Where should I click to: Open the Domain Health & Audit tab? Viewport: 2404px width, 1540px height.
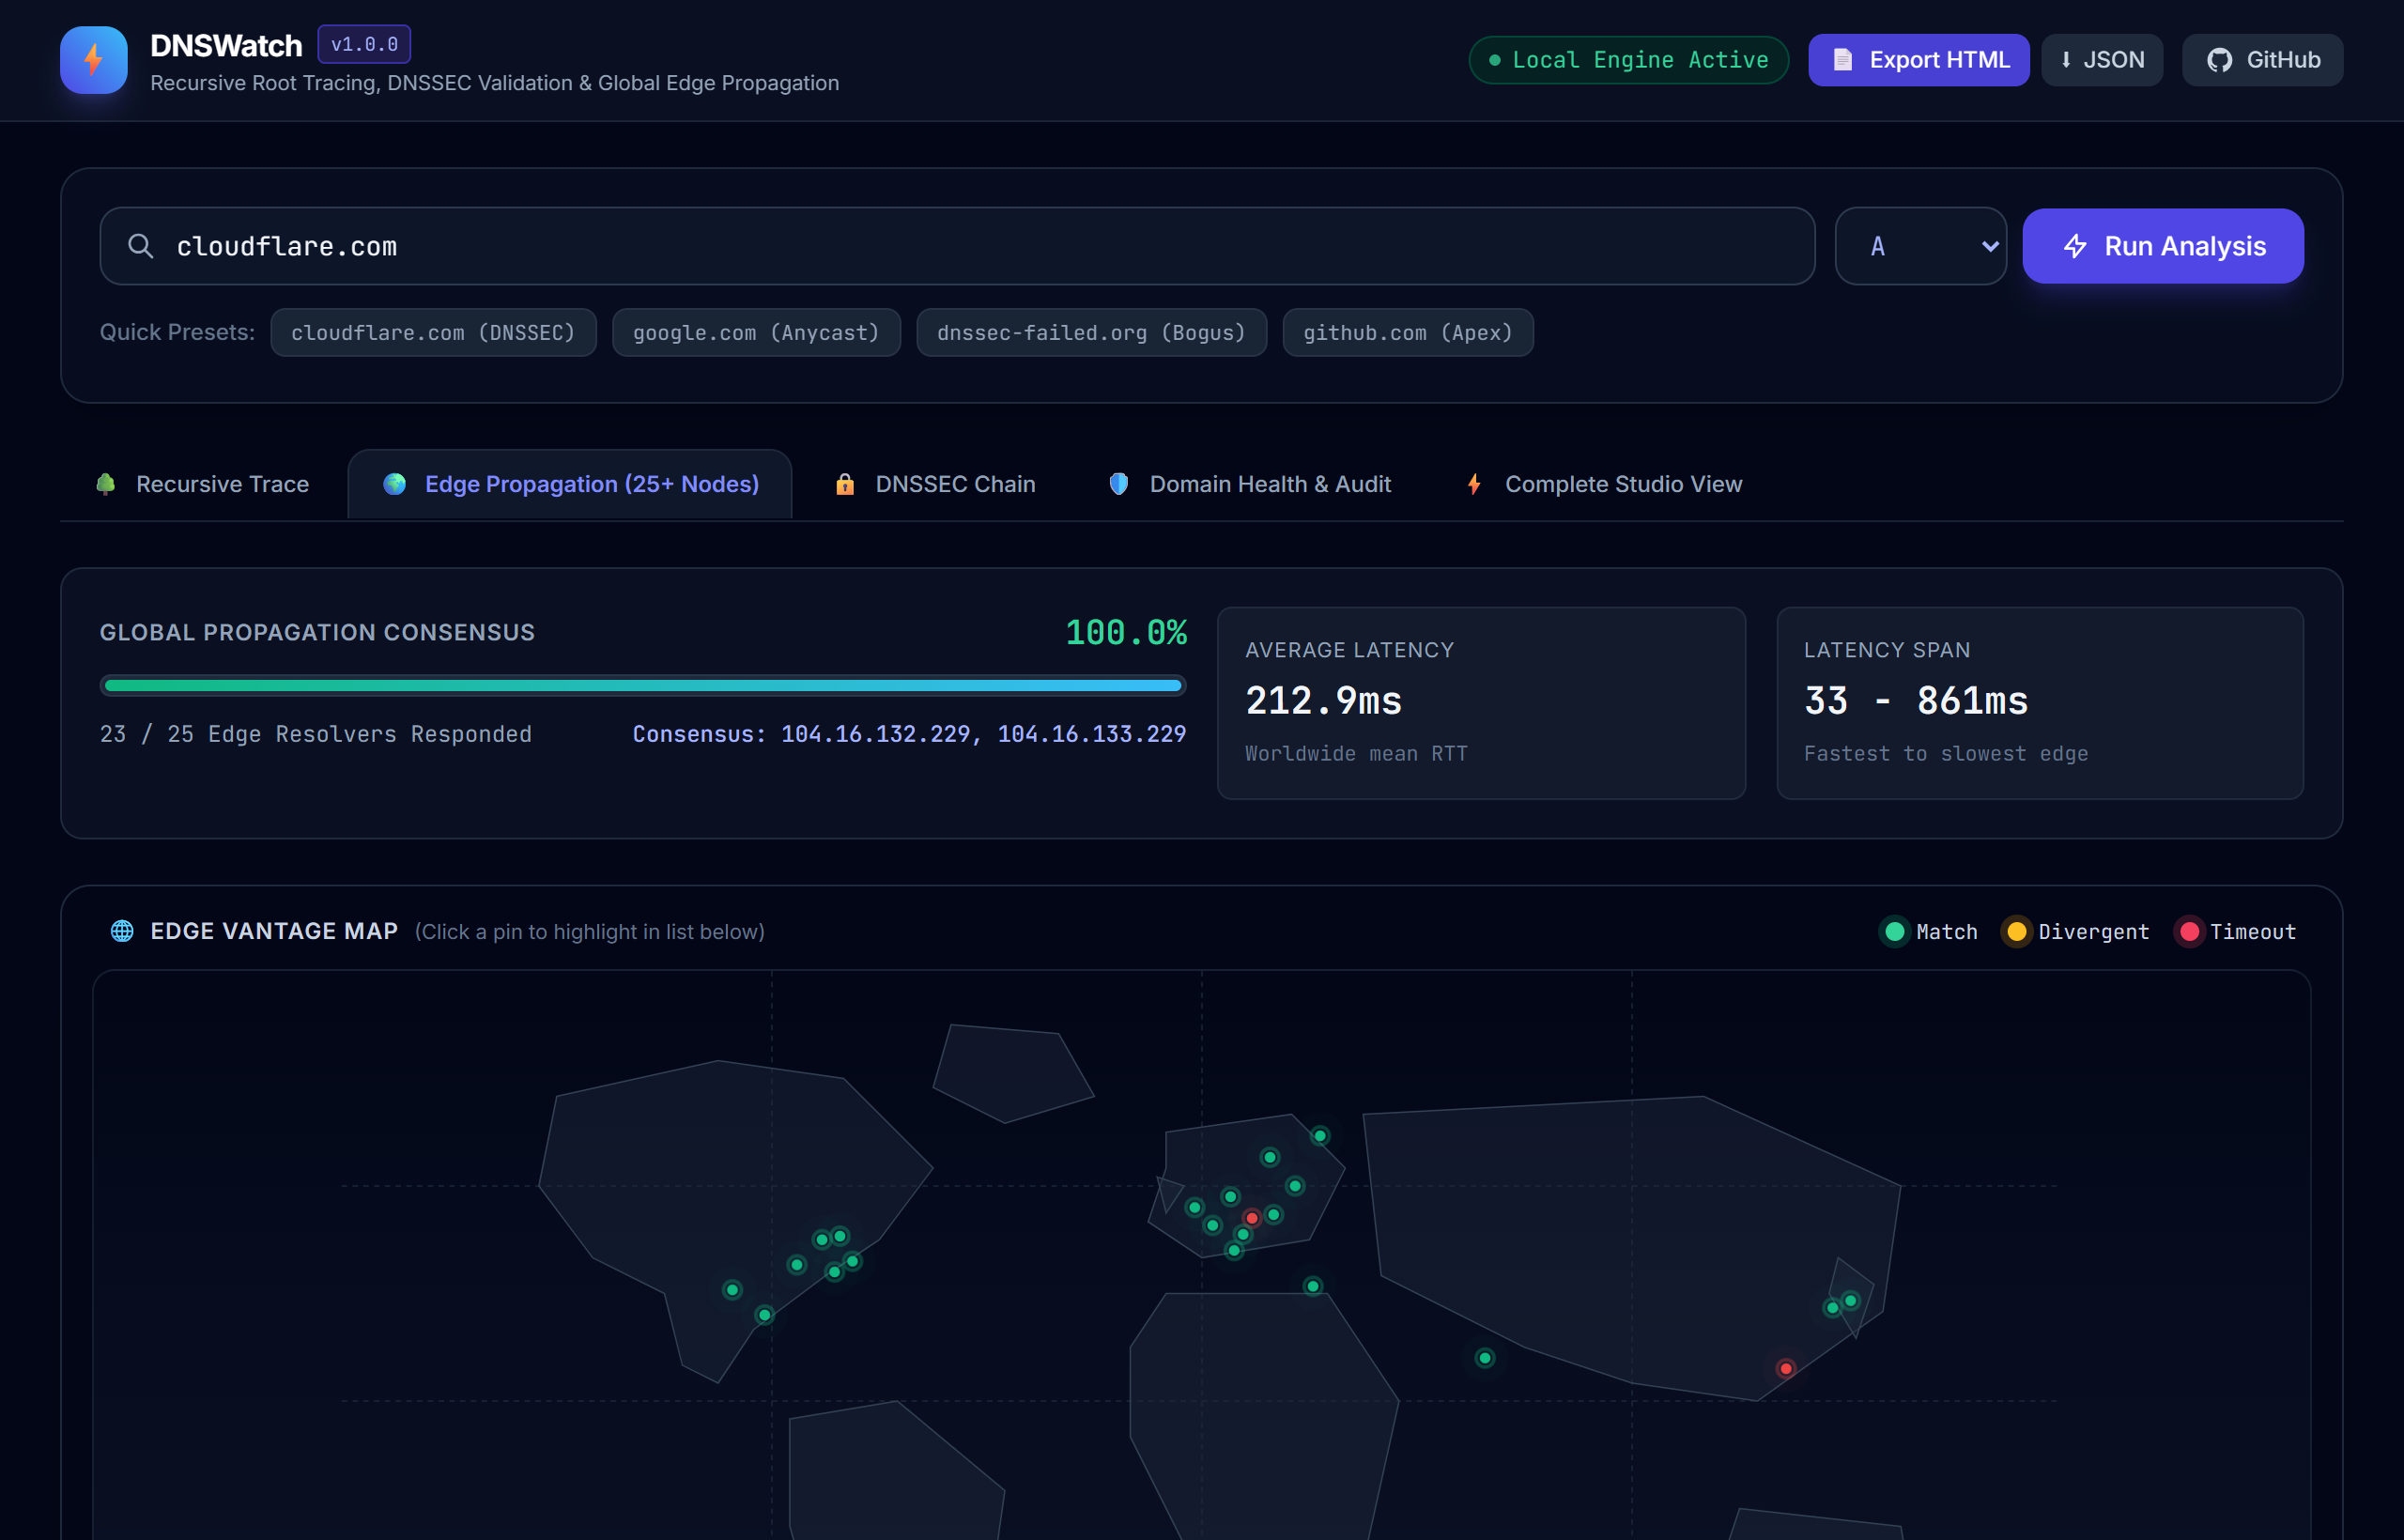[1250, 484]
